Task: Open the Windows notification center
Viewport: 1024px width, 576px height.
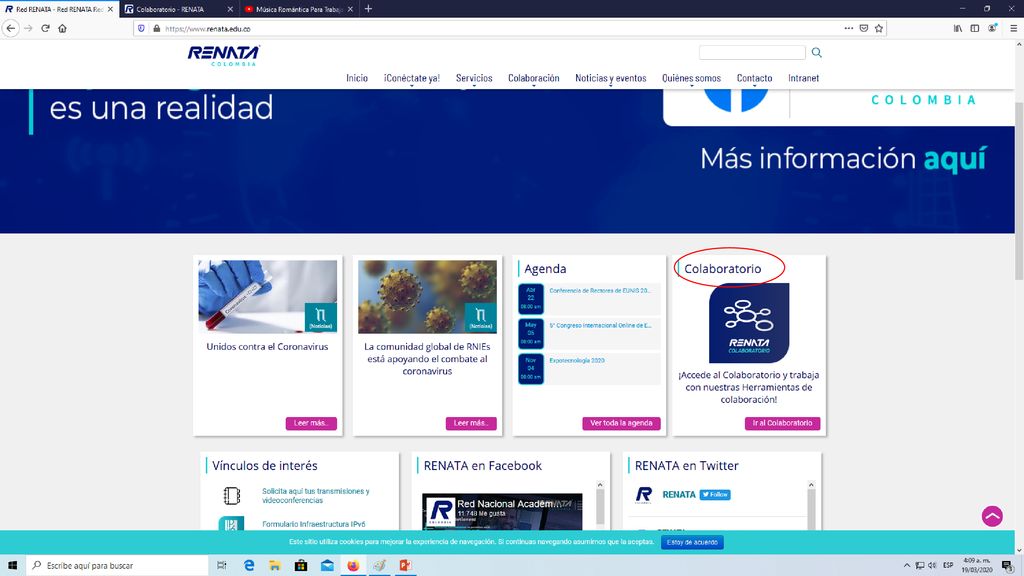Action: (x=1008, y=566)
